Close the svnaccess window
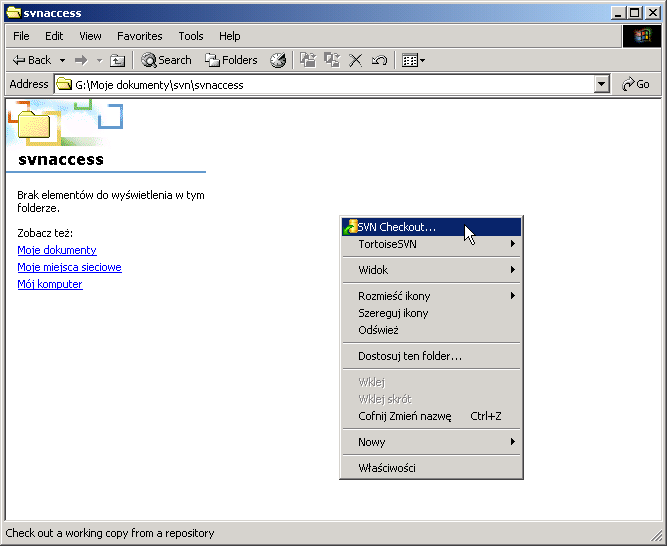The width and height of the screenshot is (667, 546). (x=653, y=13)
